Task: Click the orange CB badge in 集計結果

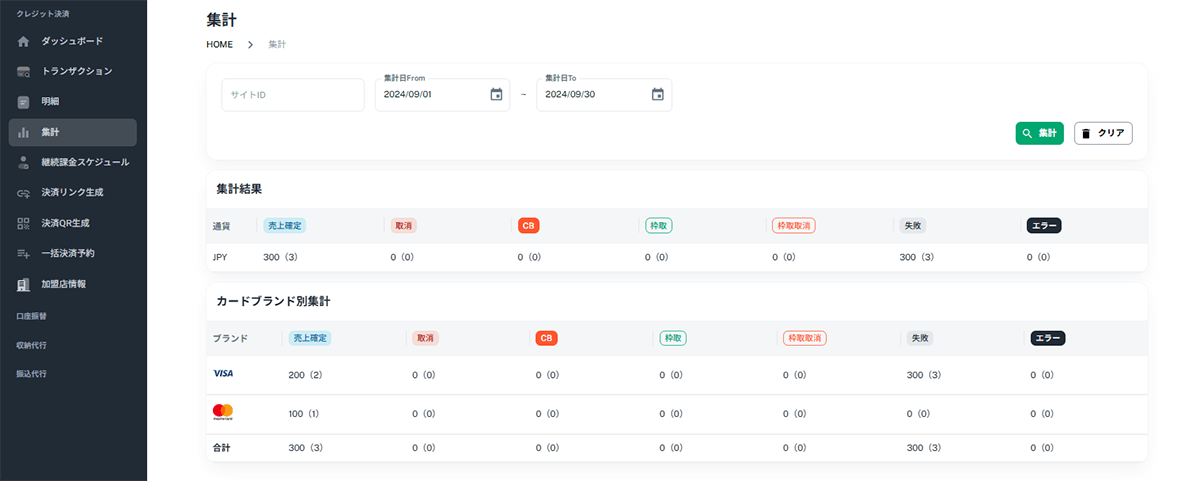Action: tap(528, 226)
